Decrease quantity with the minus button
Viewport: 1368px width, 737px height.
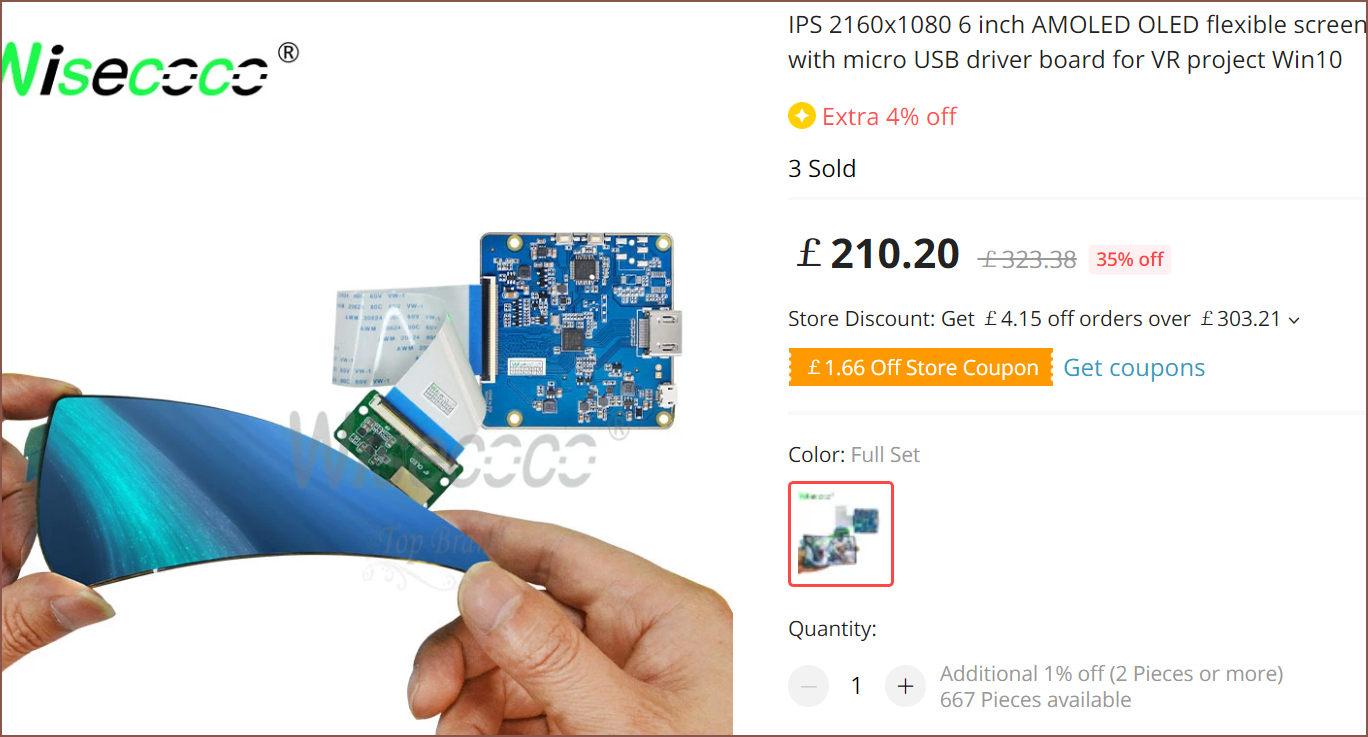tap(809, 686)
